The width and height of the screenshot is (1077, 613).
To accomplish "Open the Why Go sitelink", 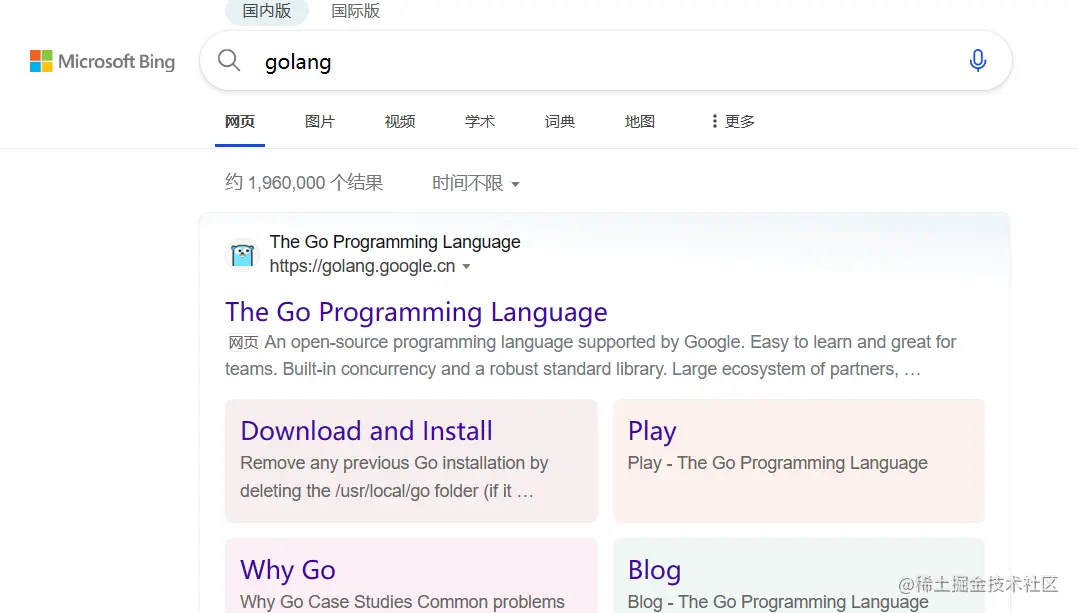I will coord(288,570).
